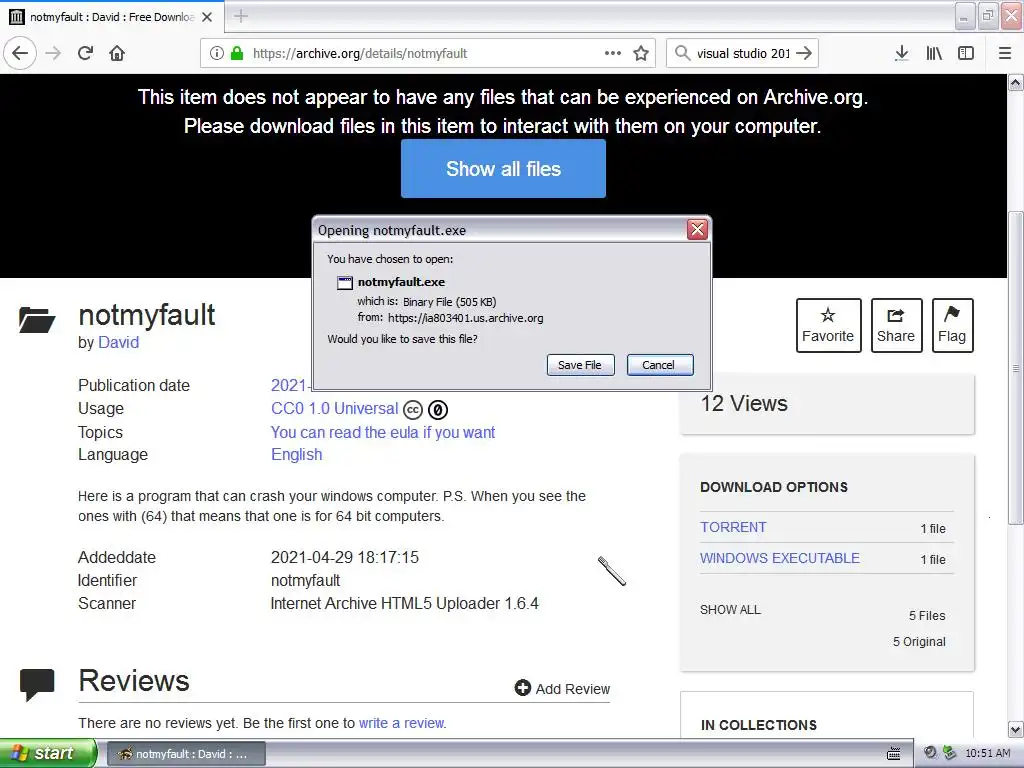The image size is (1024, 768).
Task: Click the publication date 2021 link
Action: pyautogui.click(x=290, y=385)
